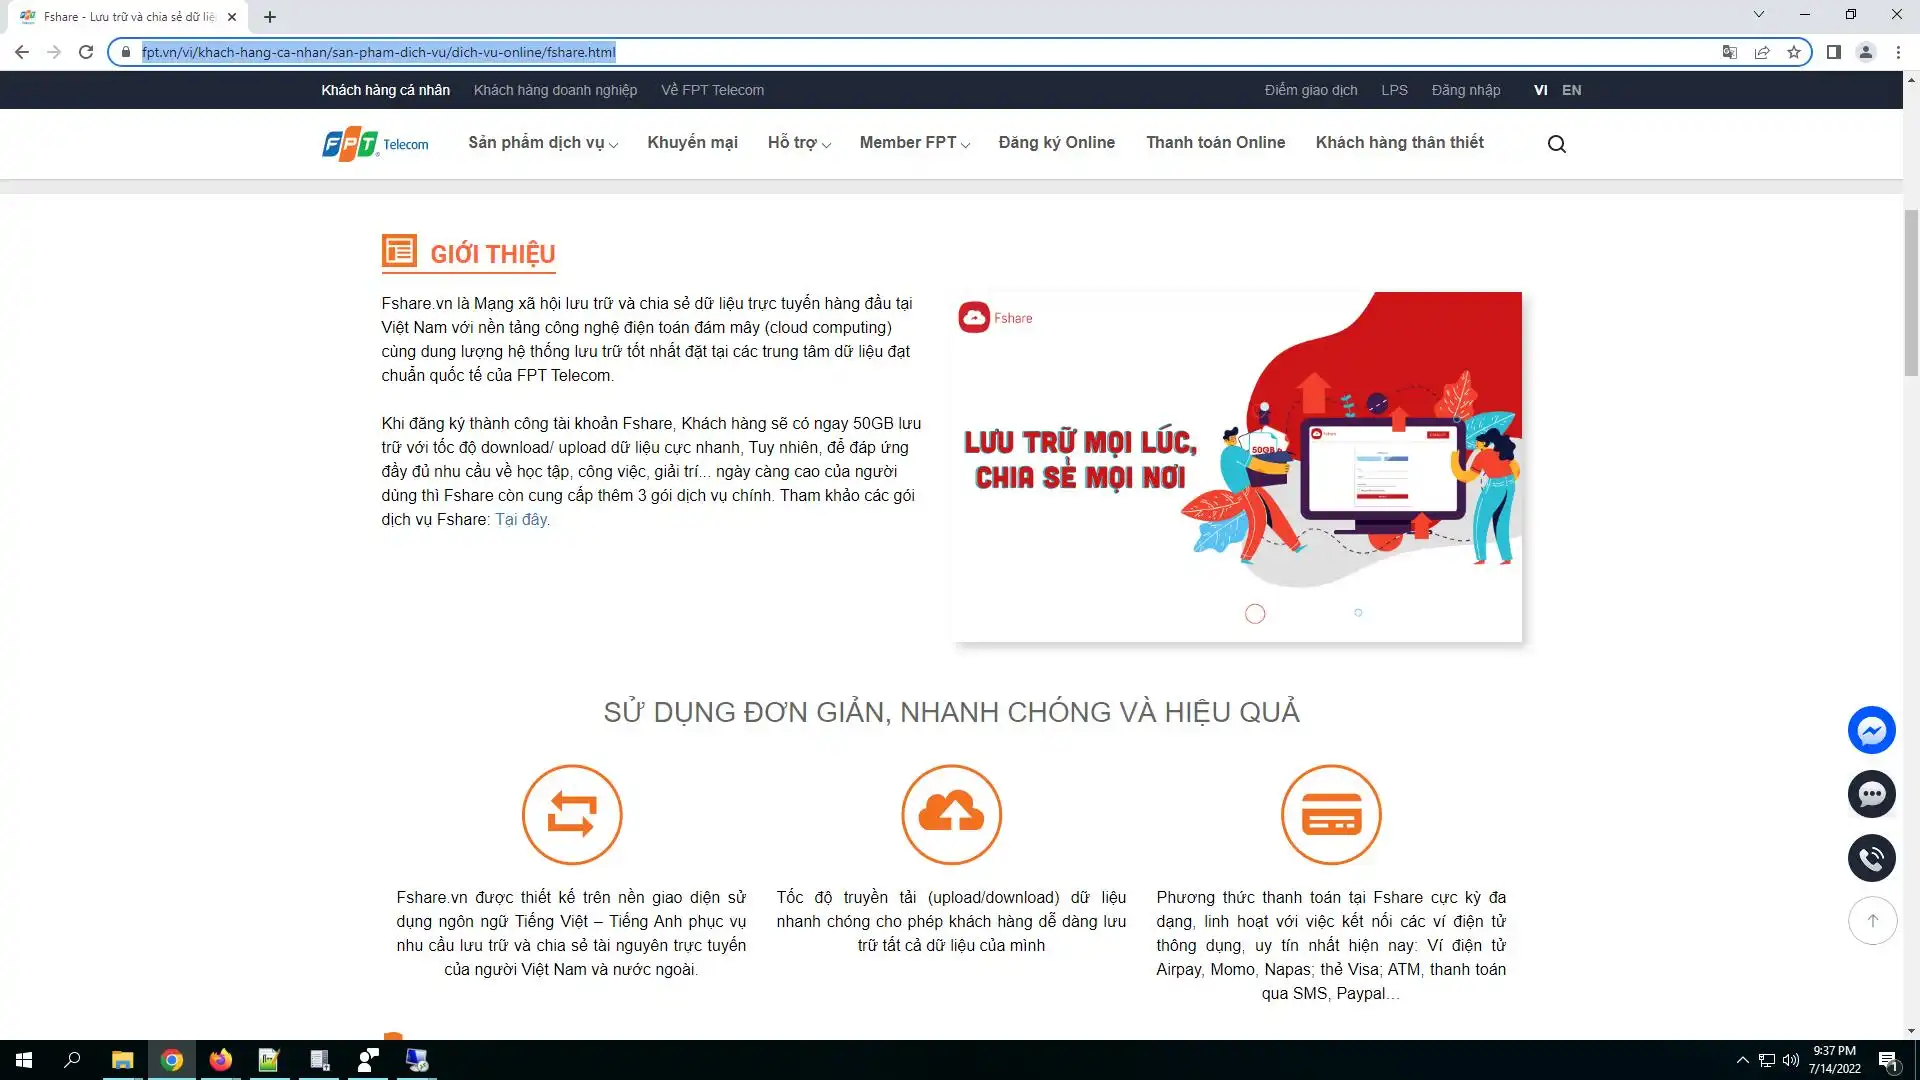Bookmark this page with the star icon
This screenshot has height=1080, width=1920.
(1794, 52)
